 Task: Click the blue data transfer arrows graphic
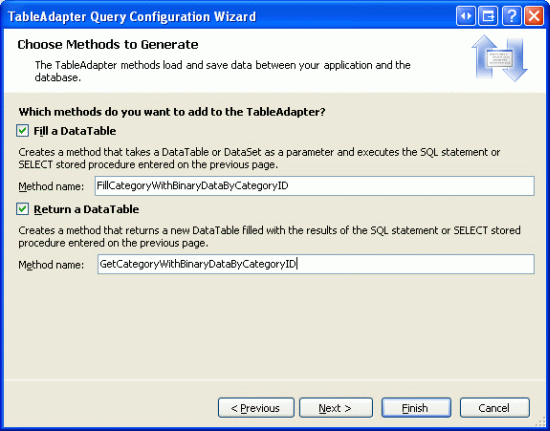499,58
